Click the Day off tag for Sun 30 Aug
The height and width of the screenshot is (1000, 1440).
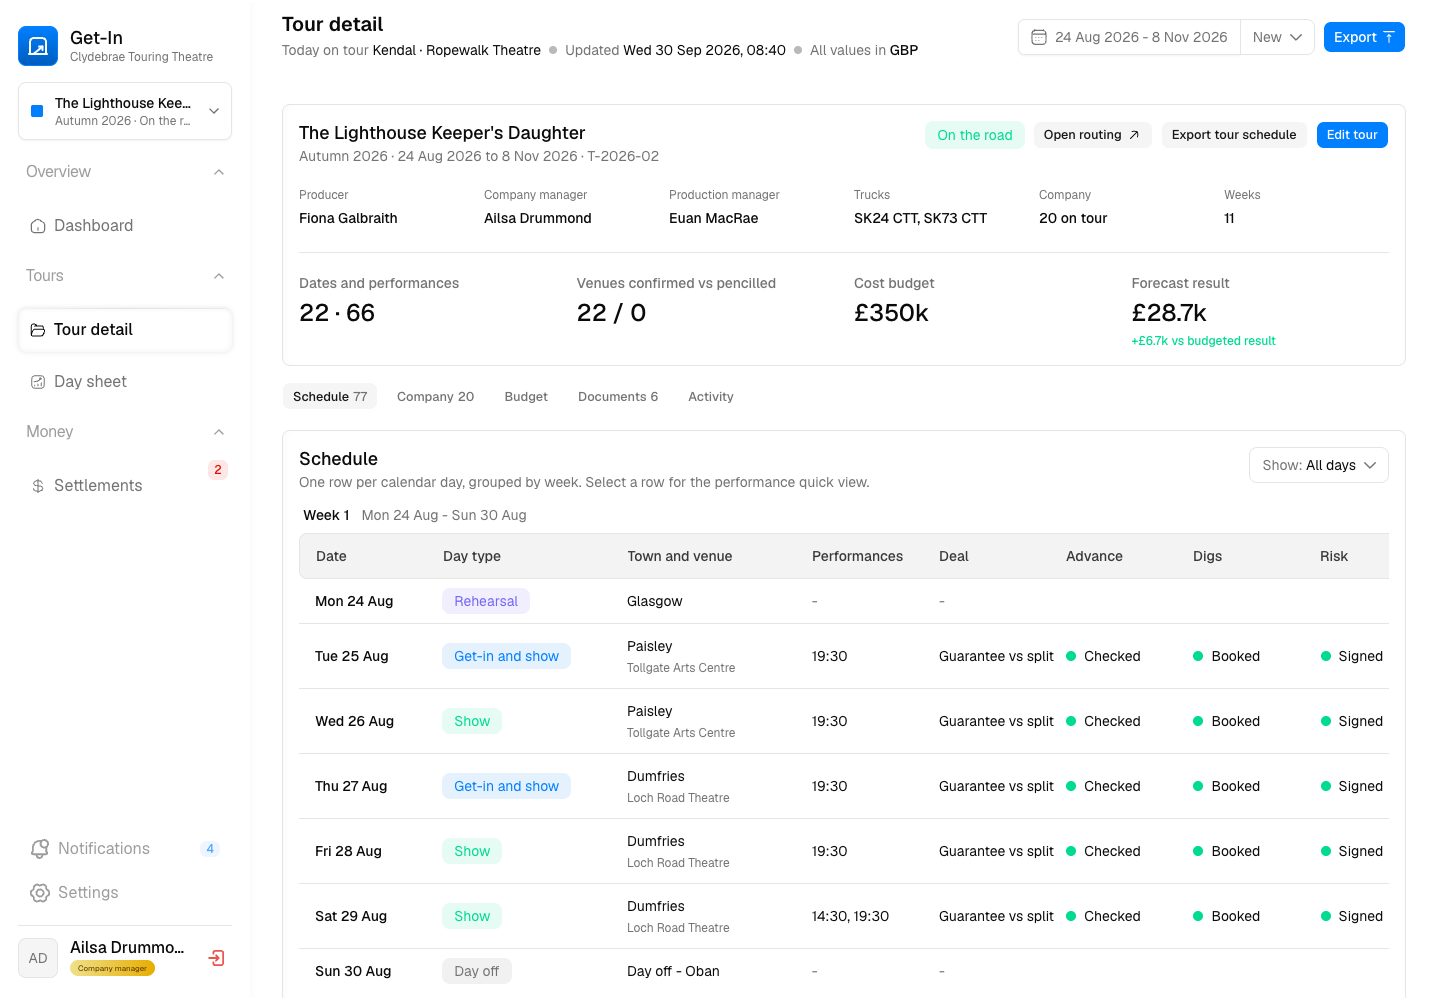click(x=476, y=971)
